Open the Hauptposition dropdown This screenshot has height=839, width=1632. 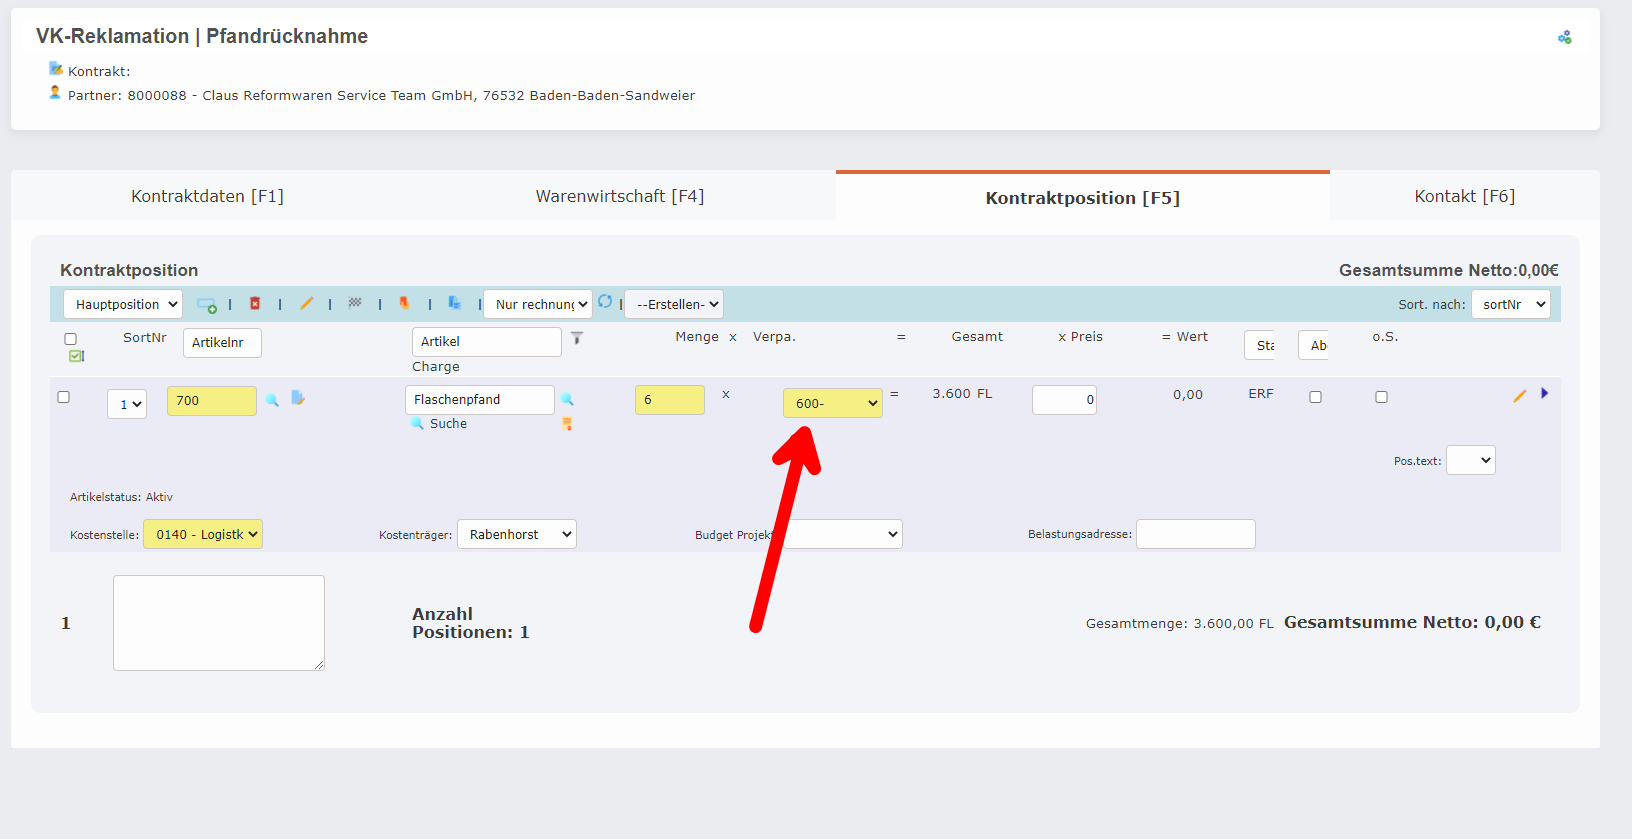[x=123, y=304]
